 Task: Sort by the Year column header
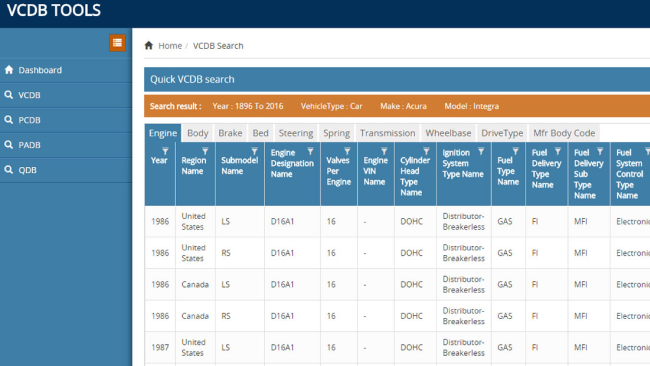[159, 160]
